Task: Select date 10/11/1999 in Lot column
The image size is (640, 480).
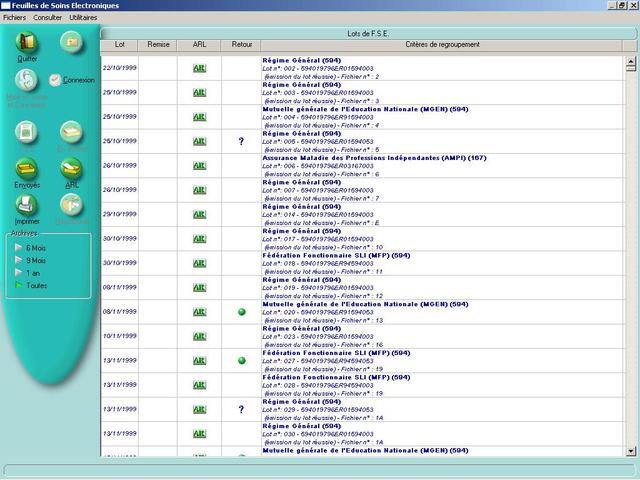Action: [120, 336]
